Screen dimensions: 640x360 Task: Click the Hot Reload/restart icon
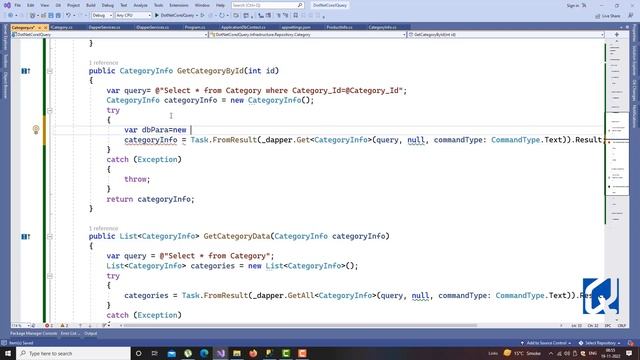[x=221, y=16]
